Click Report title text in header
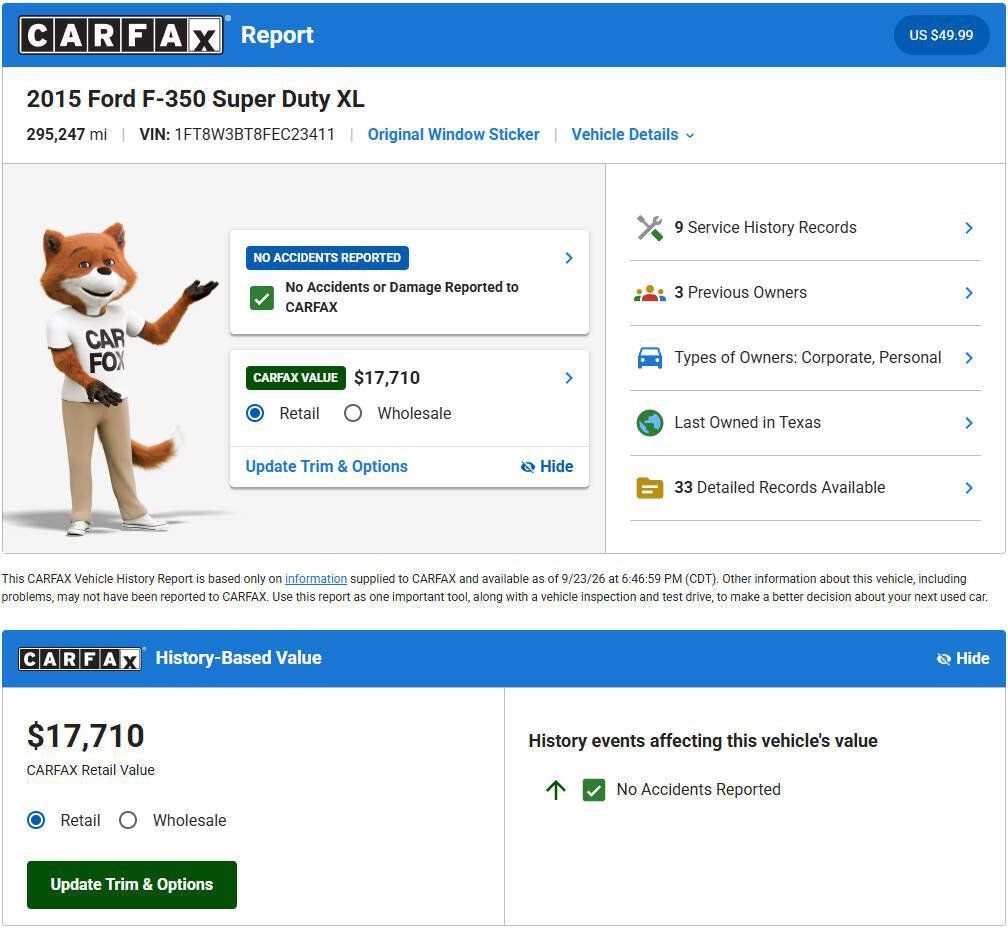The height and width of the screenshot is (928, 1008). coord(277,35)
